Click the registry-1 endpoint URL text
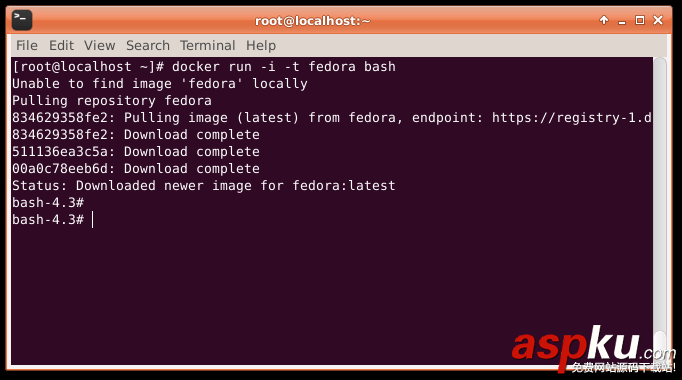This screenshot has height=380, width=682. pos(572,118)
